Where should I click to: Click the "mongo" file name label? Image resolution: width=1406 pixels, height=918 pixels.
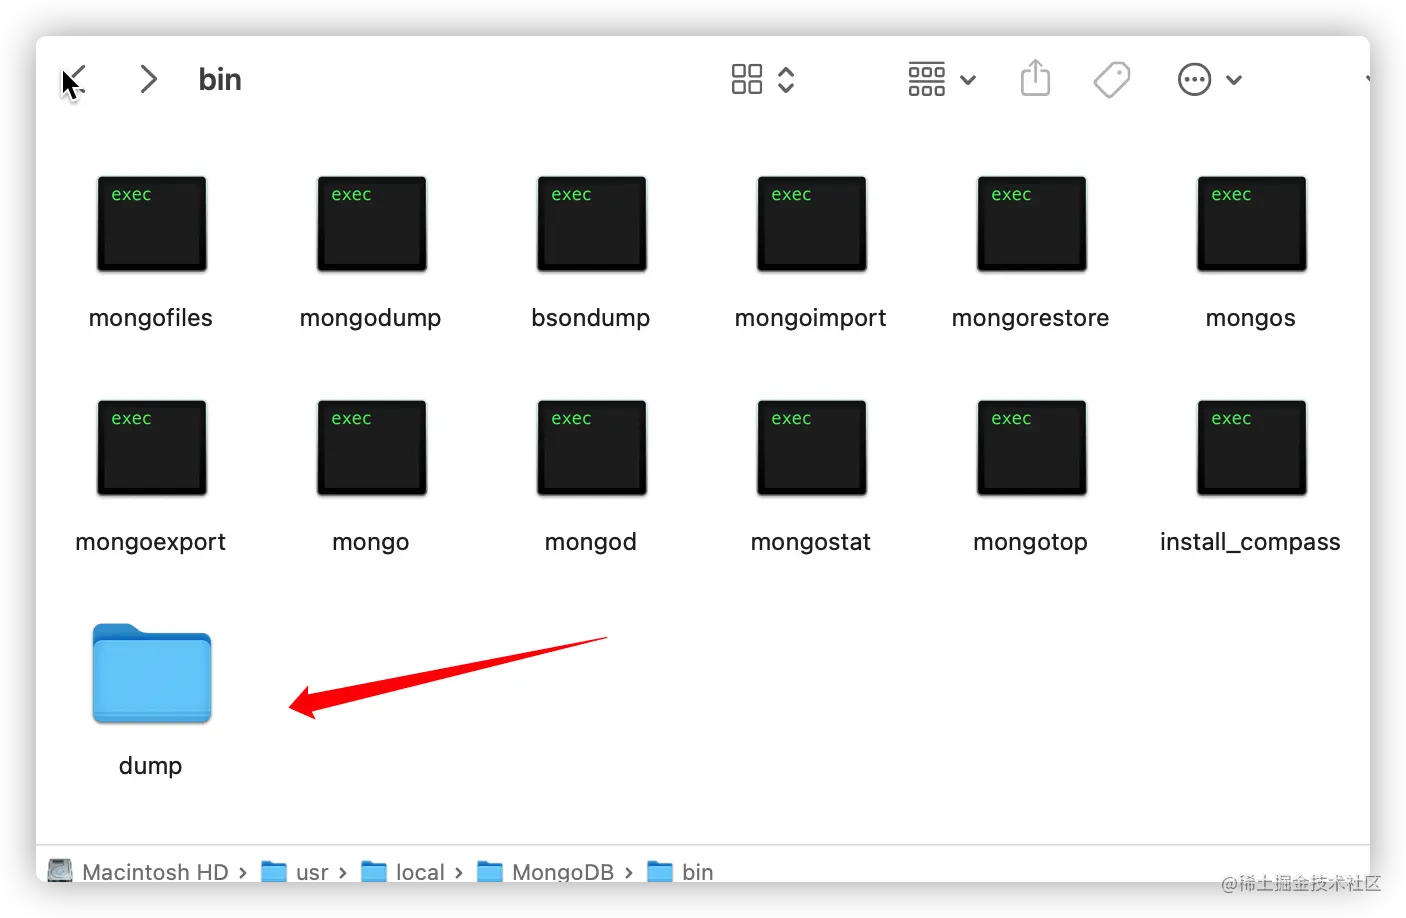click(371, 543)
